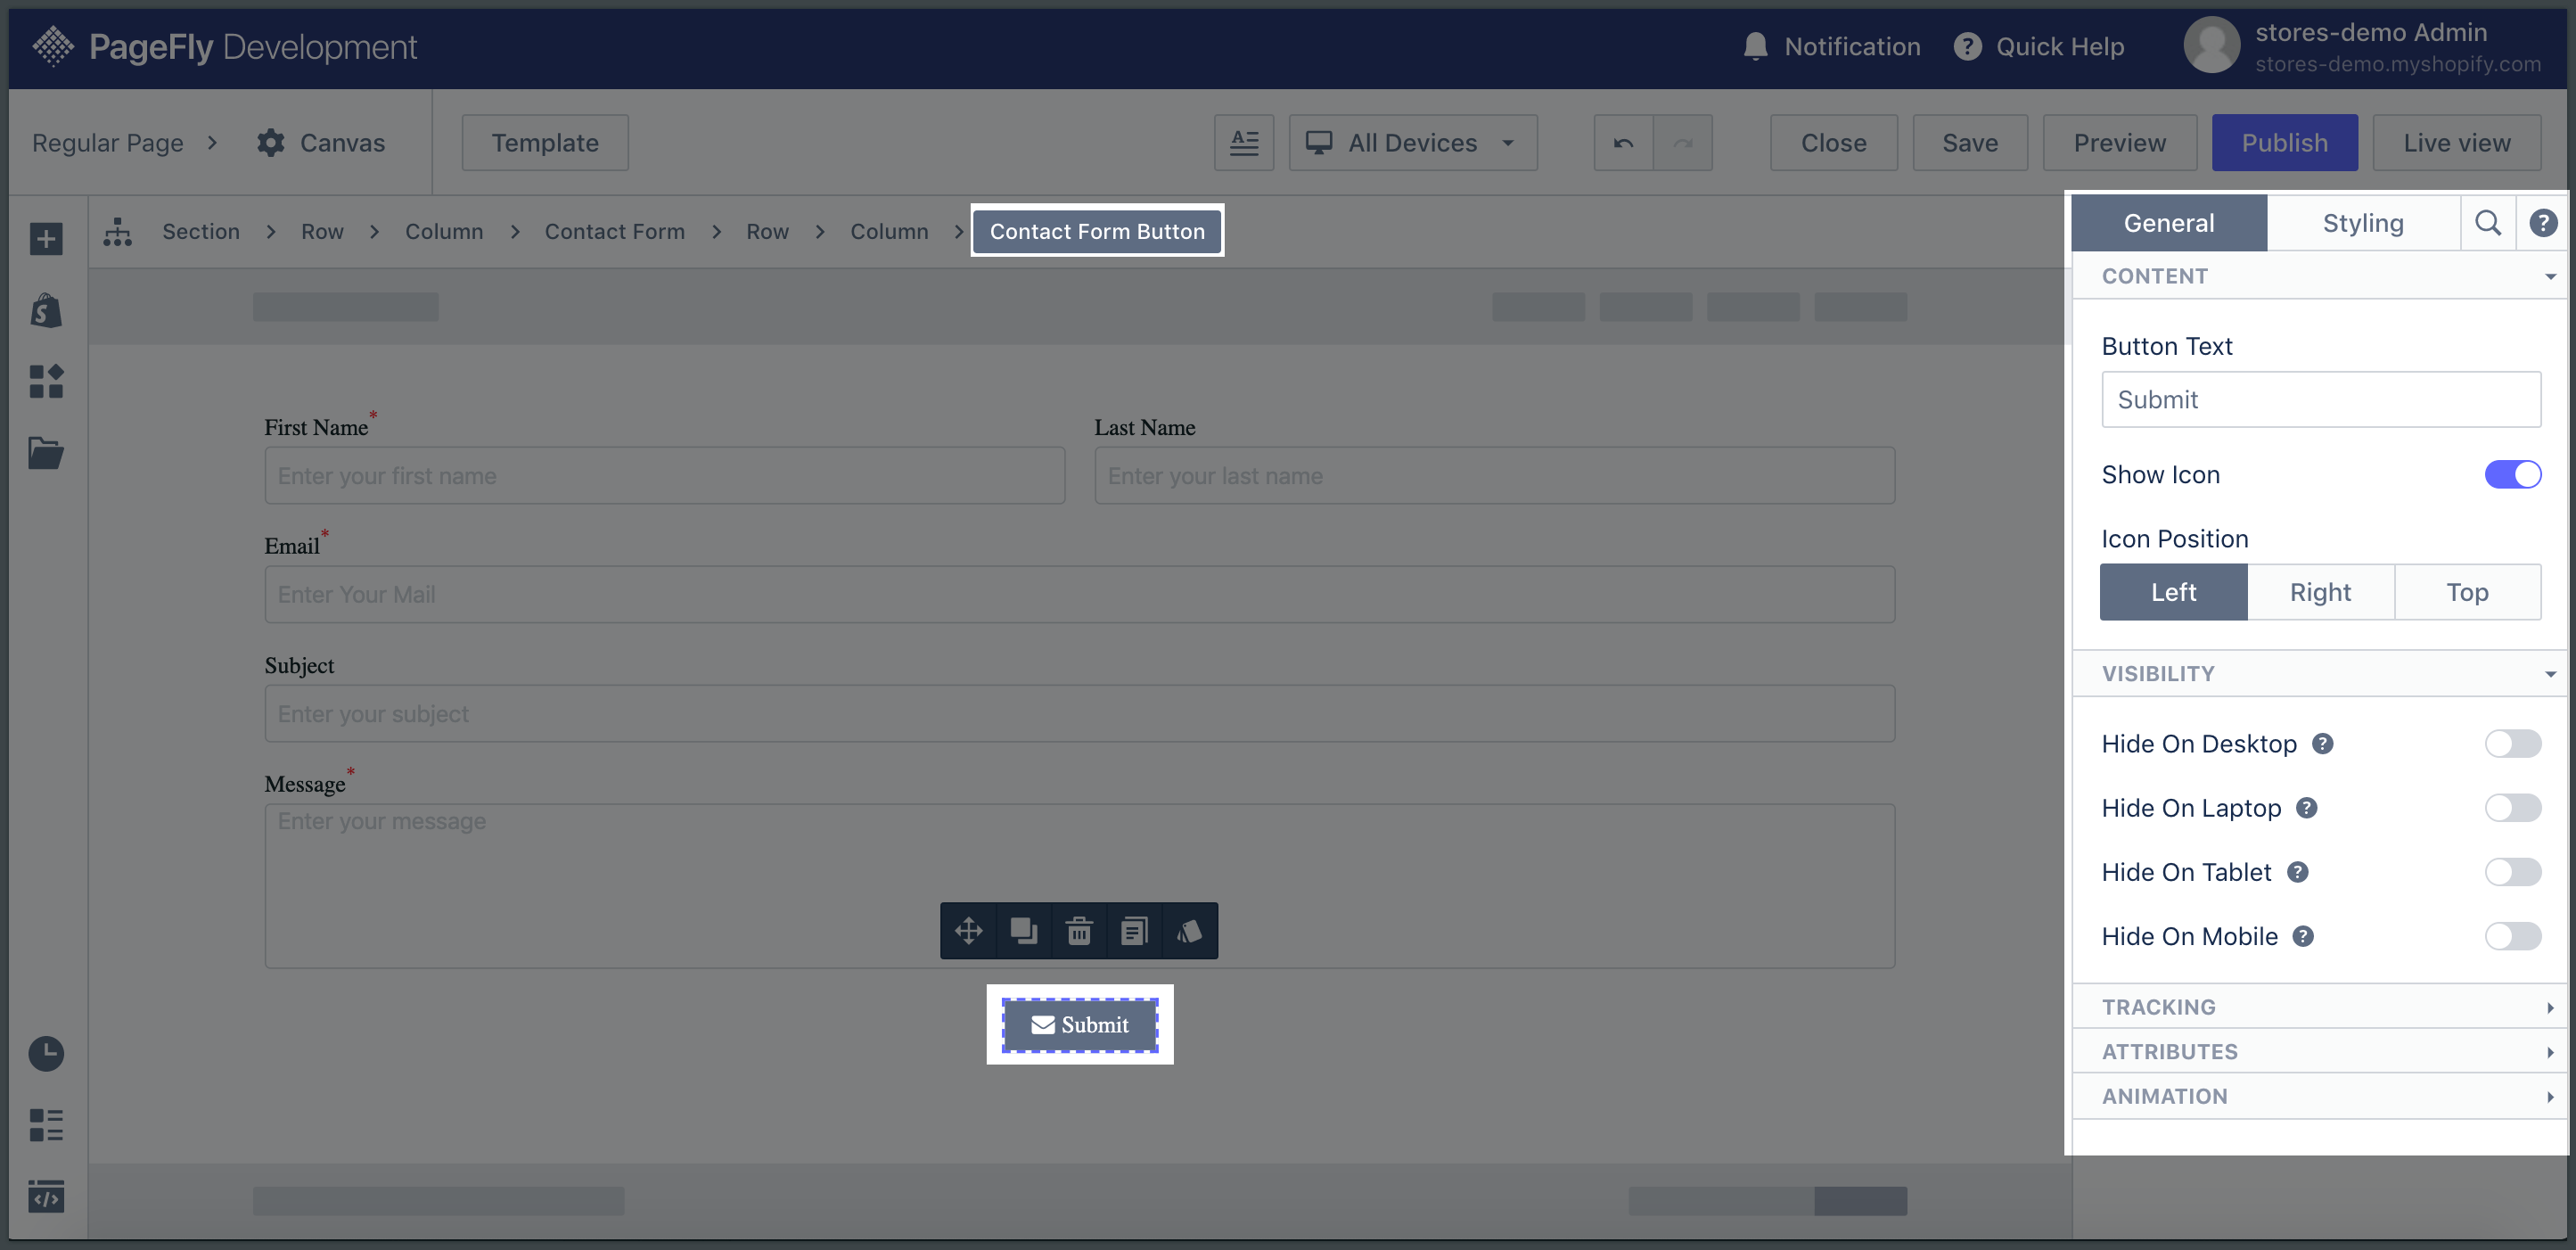Click the First Name input field

pos(664,476)
